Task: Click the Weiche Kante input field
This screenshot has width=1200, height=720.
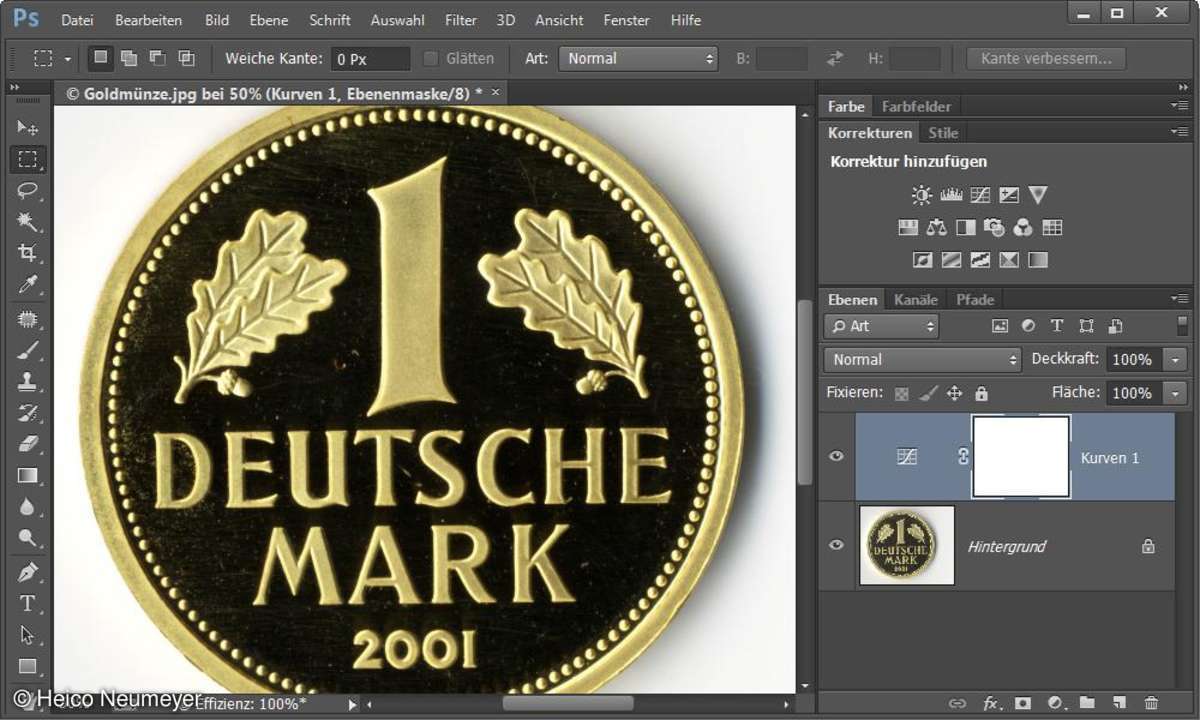Action: [370, 59]
